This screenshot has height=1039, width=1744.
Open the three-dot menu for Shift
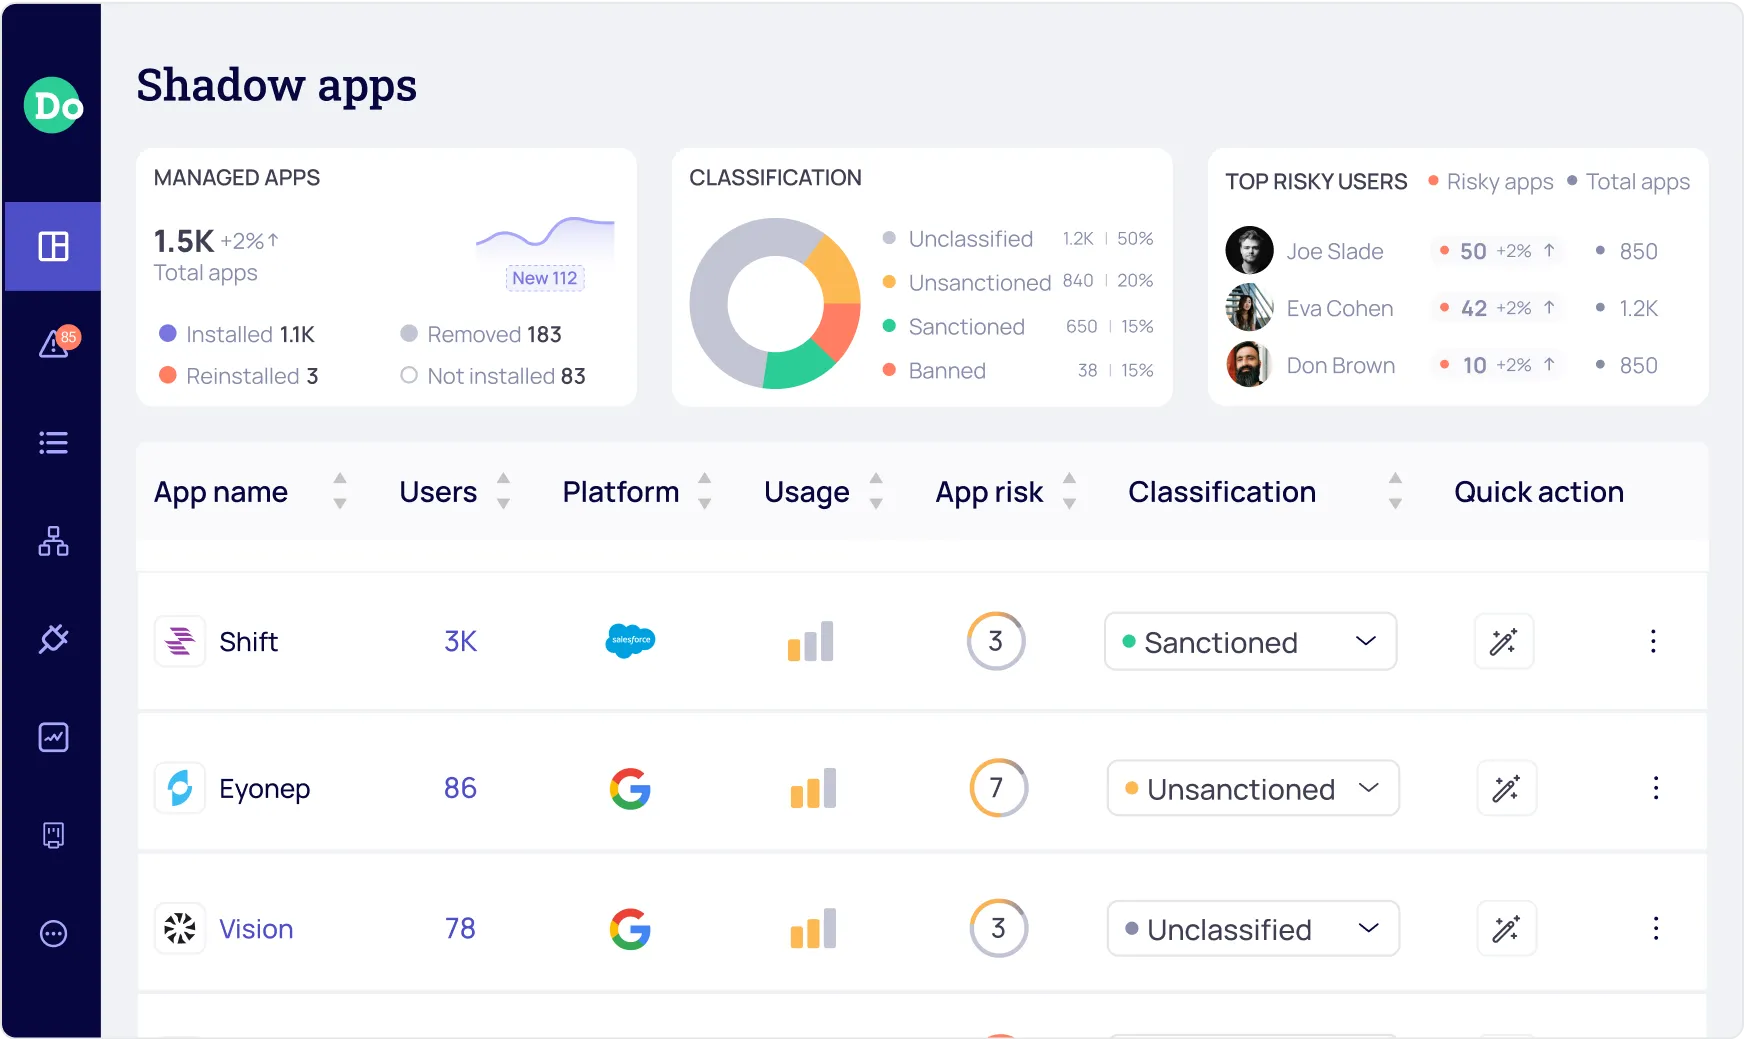(x=1654, y=641)
